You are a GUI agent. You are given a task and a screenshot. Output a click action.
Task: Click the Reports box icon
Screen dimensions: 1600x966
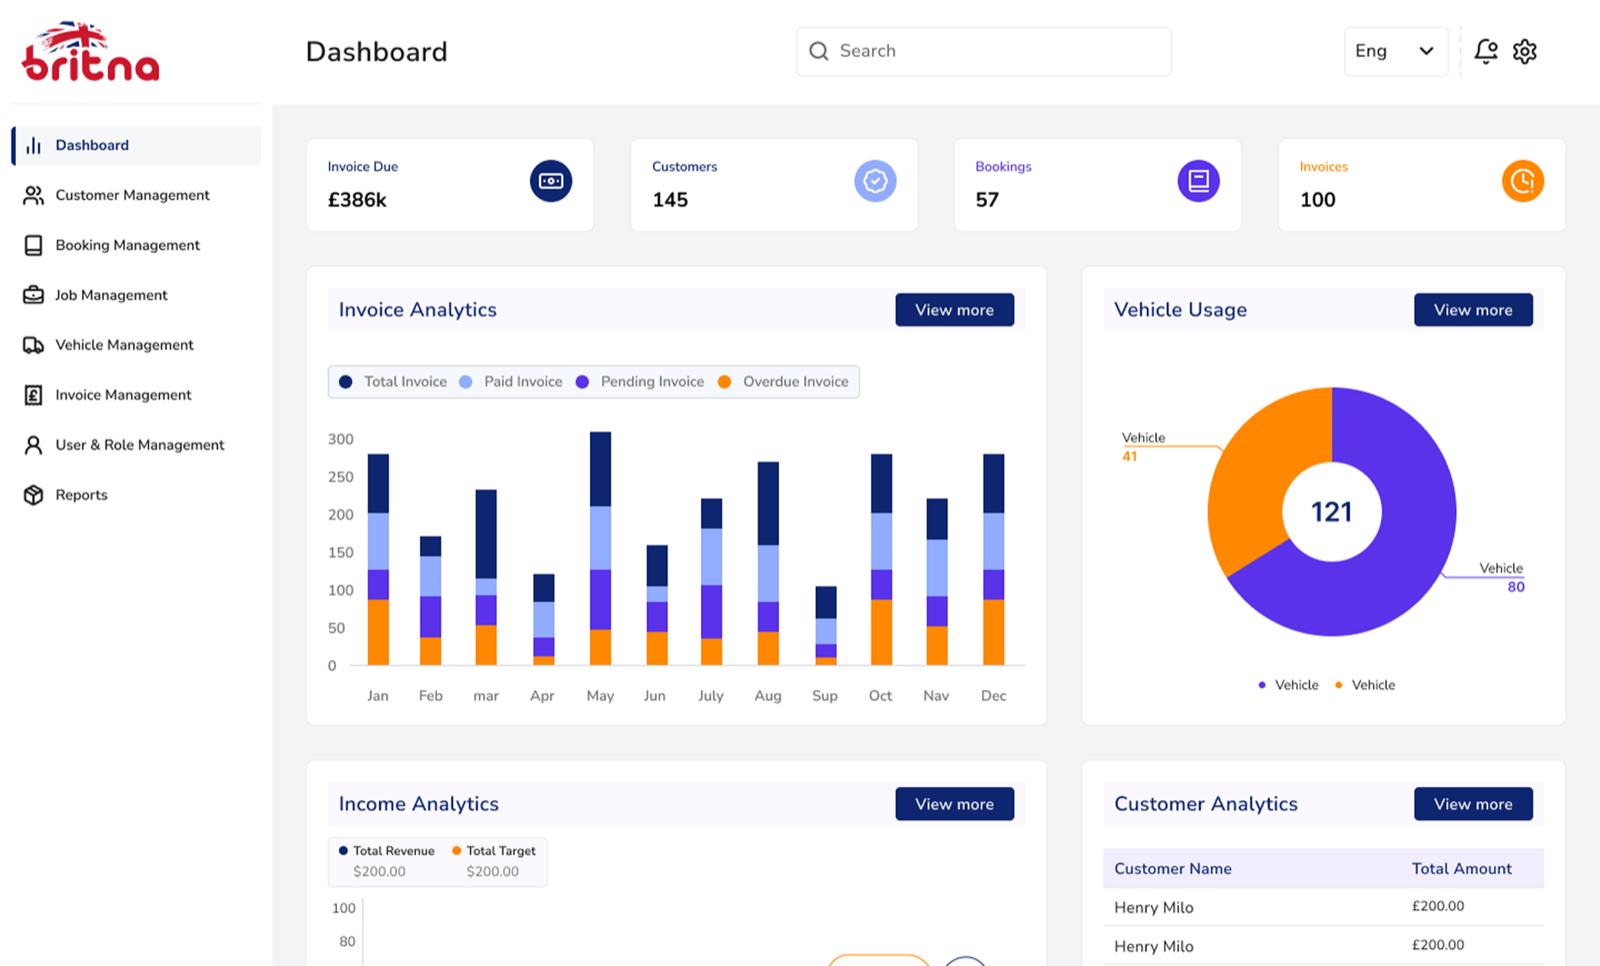33,495
